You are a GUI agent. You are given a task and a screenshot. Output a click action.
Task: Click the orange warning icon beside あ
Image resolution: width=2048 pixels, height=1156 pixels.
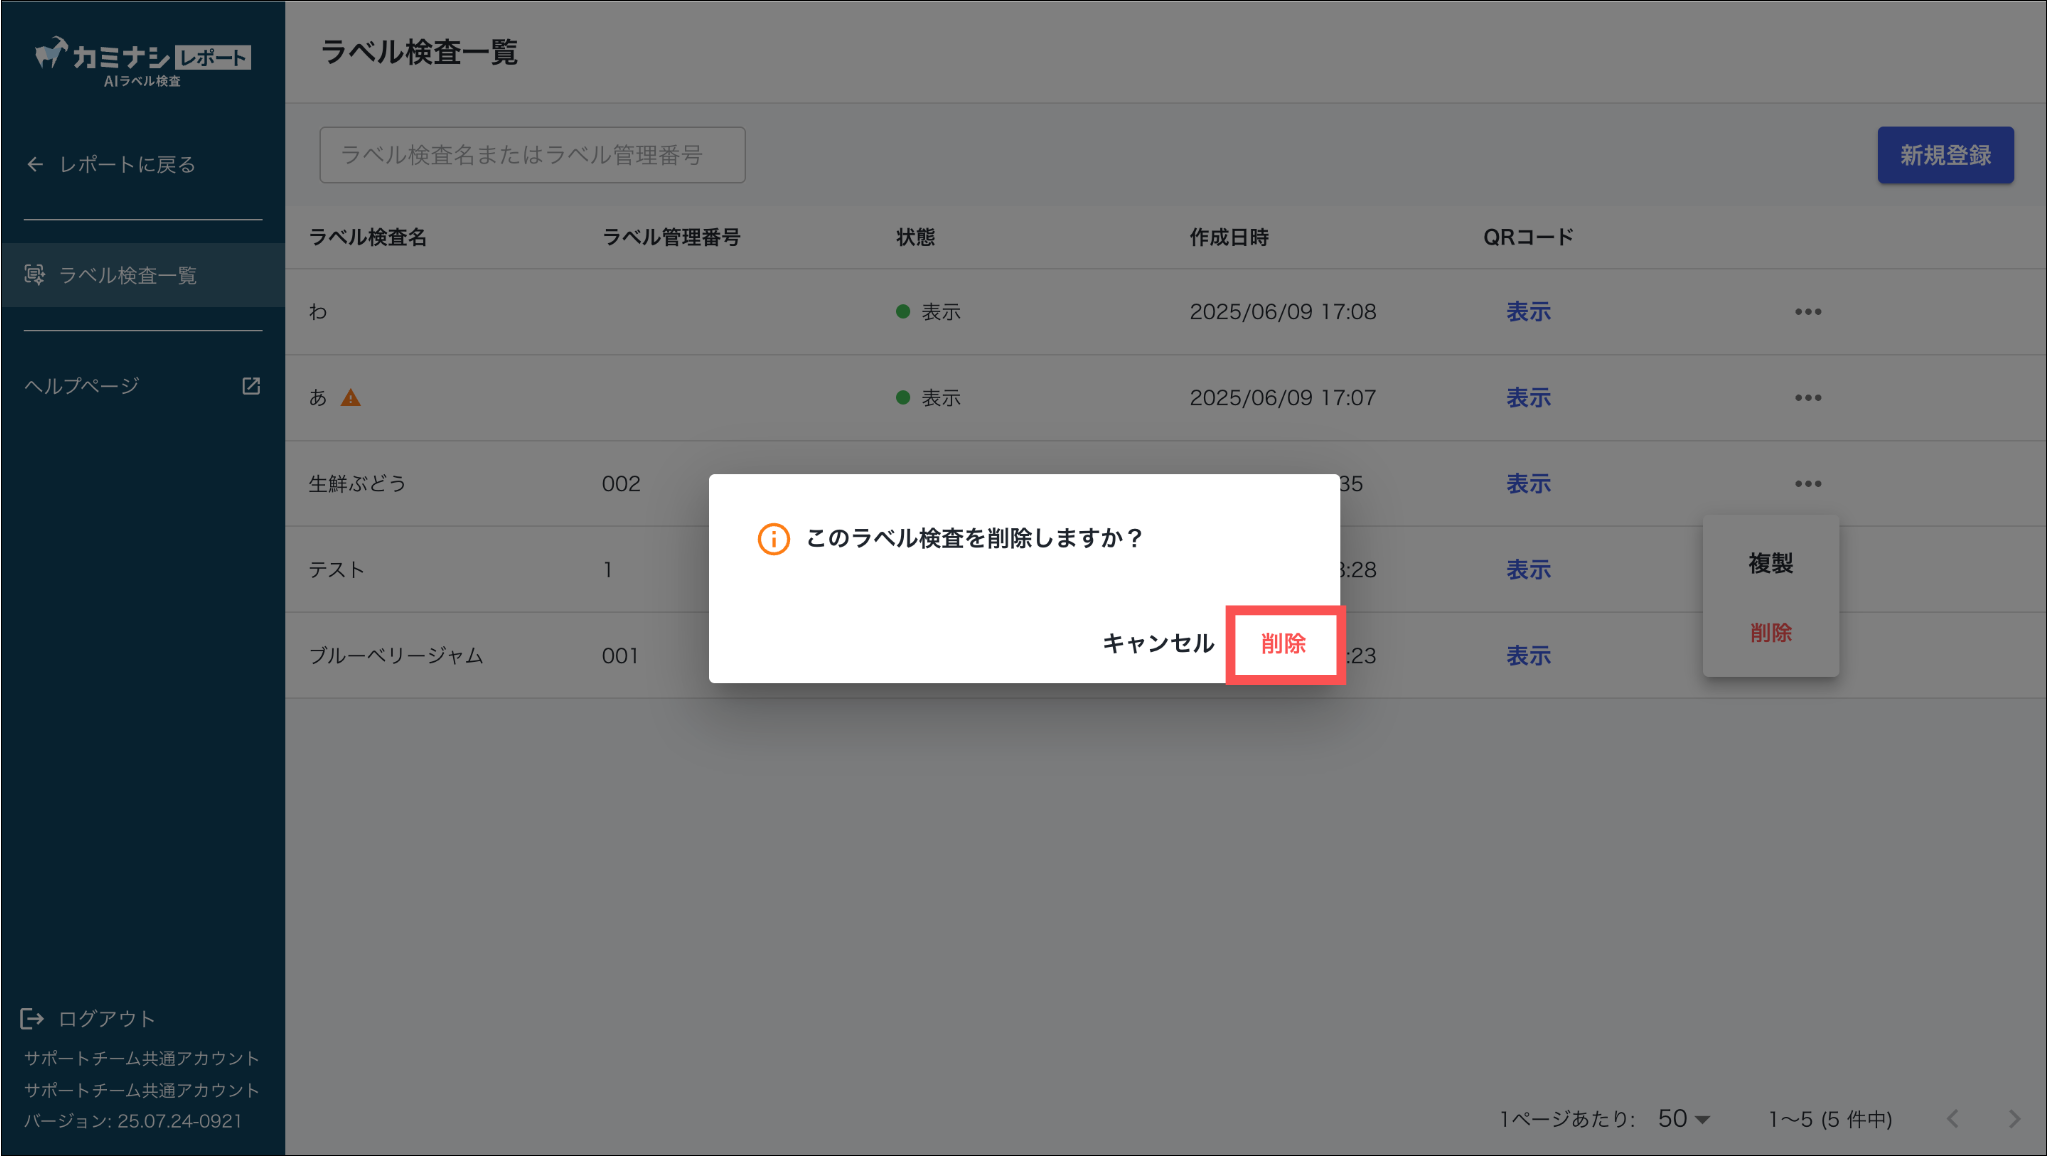pos(350,398)
